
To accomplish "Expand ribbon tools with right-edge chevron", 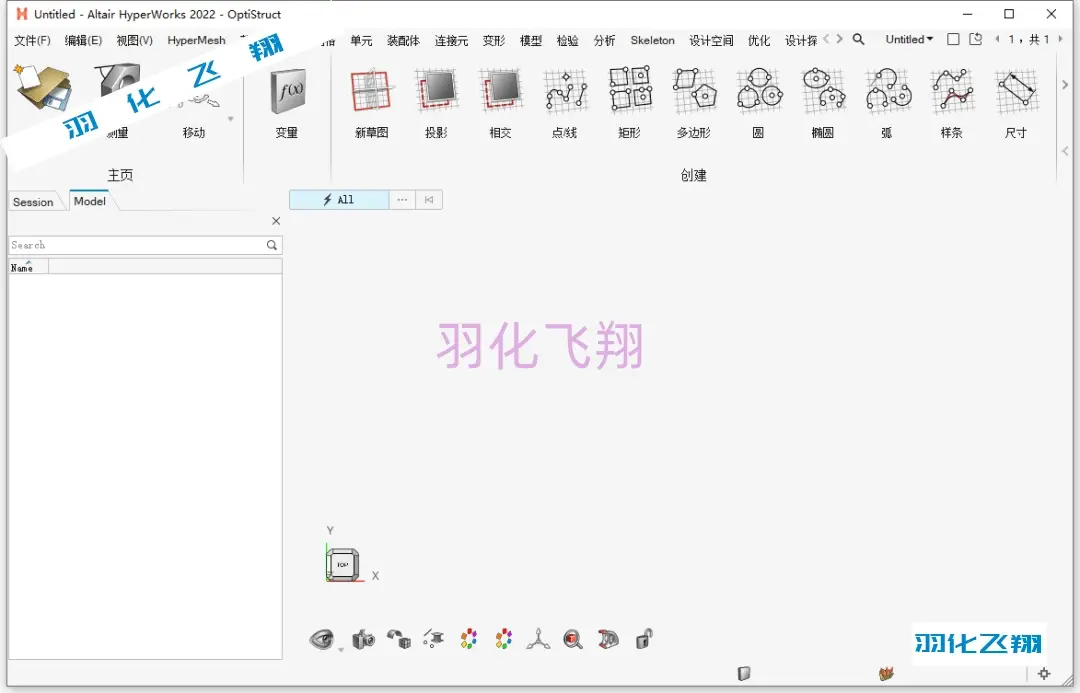I will click(x=1065, y=85).
